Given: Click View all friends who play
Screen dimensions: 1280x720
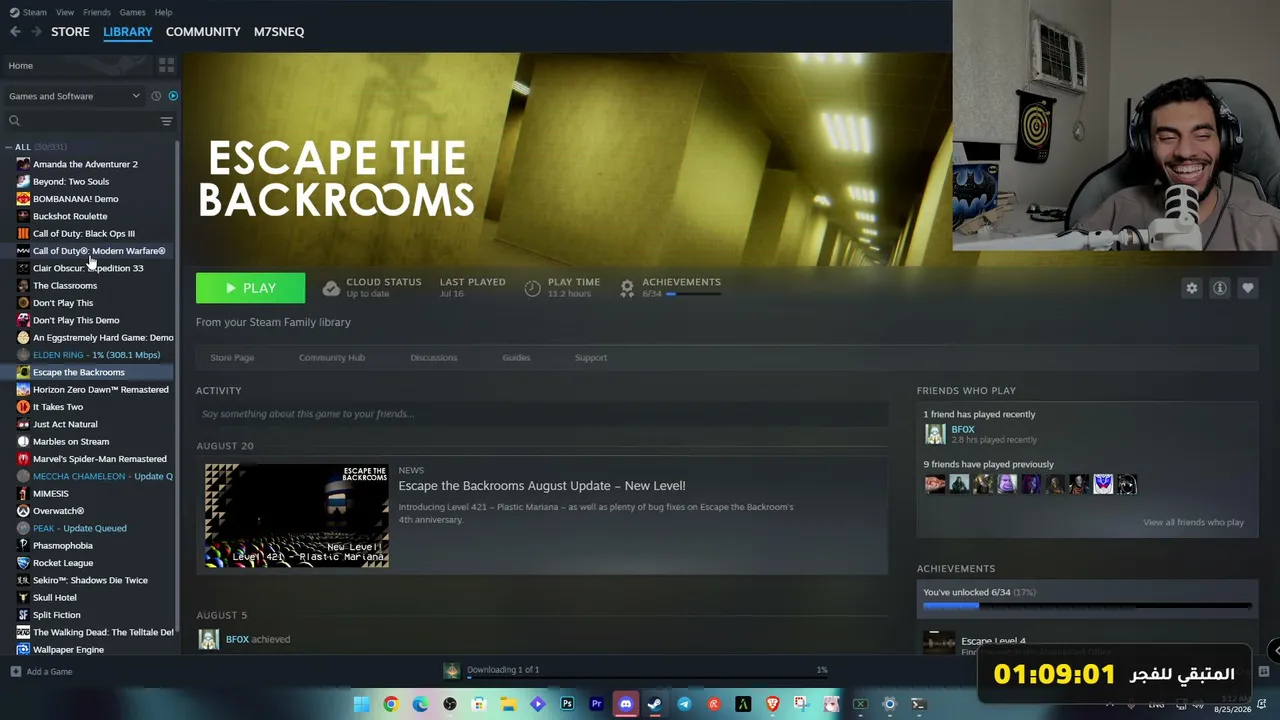Looking at the screenshot, I should [1194, 522].
